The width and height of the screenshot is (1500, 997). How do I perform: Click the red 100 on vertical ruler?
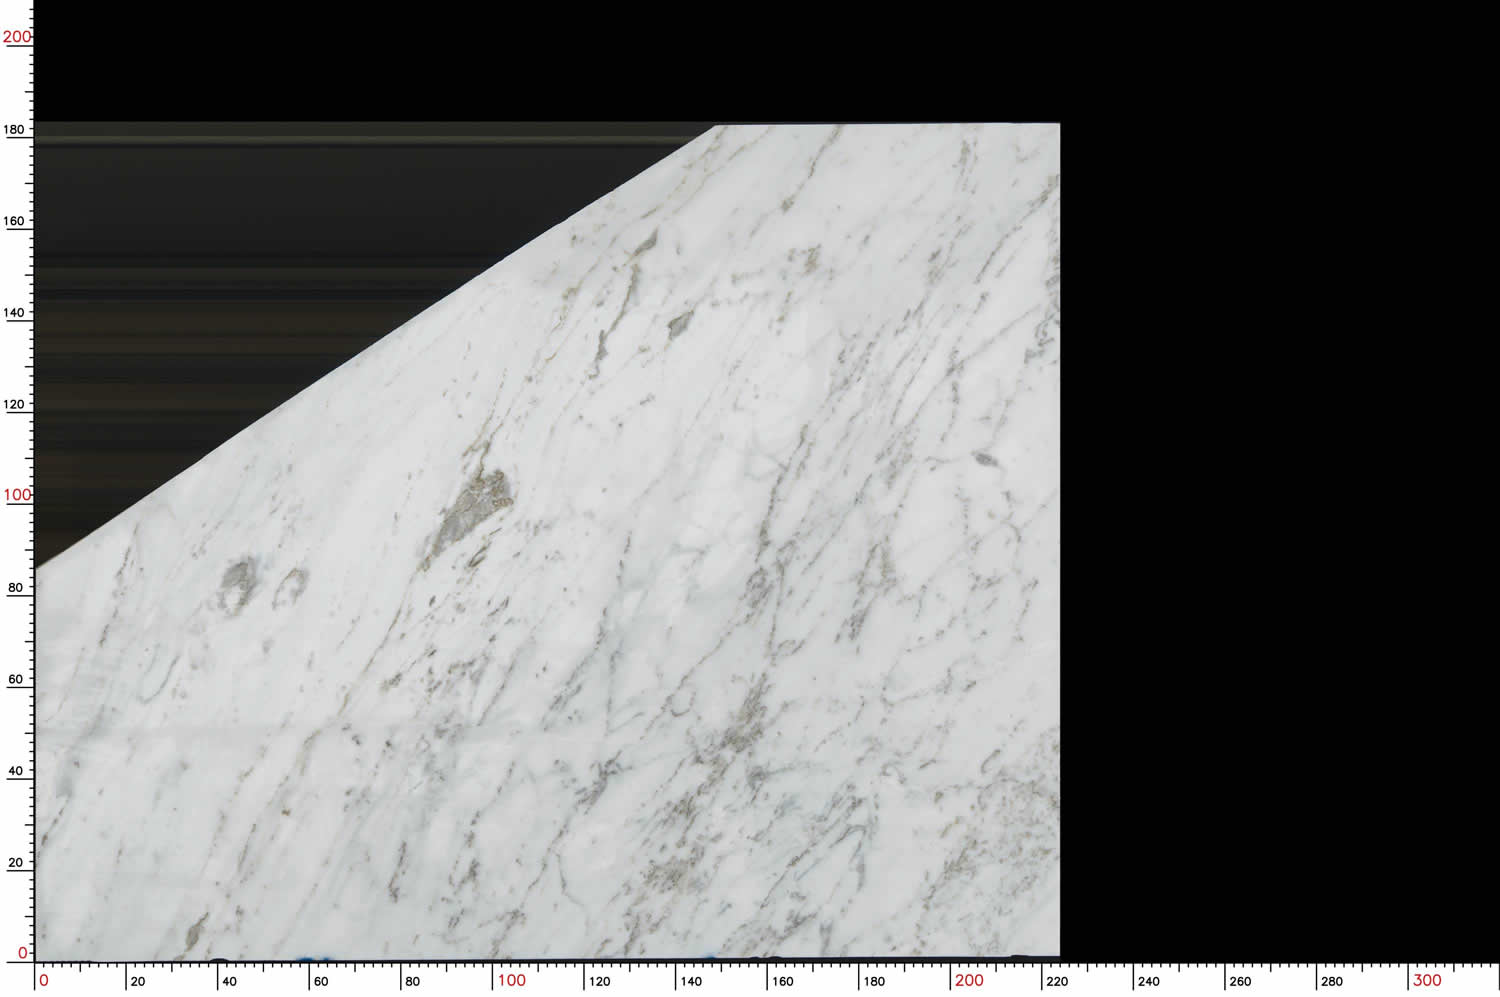[17, 495]
